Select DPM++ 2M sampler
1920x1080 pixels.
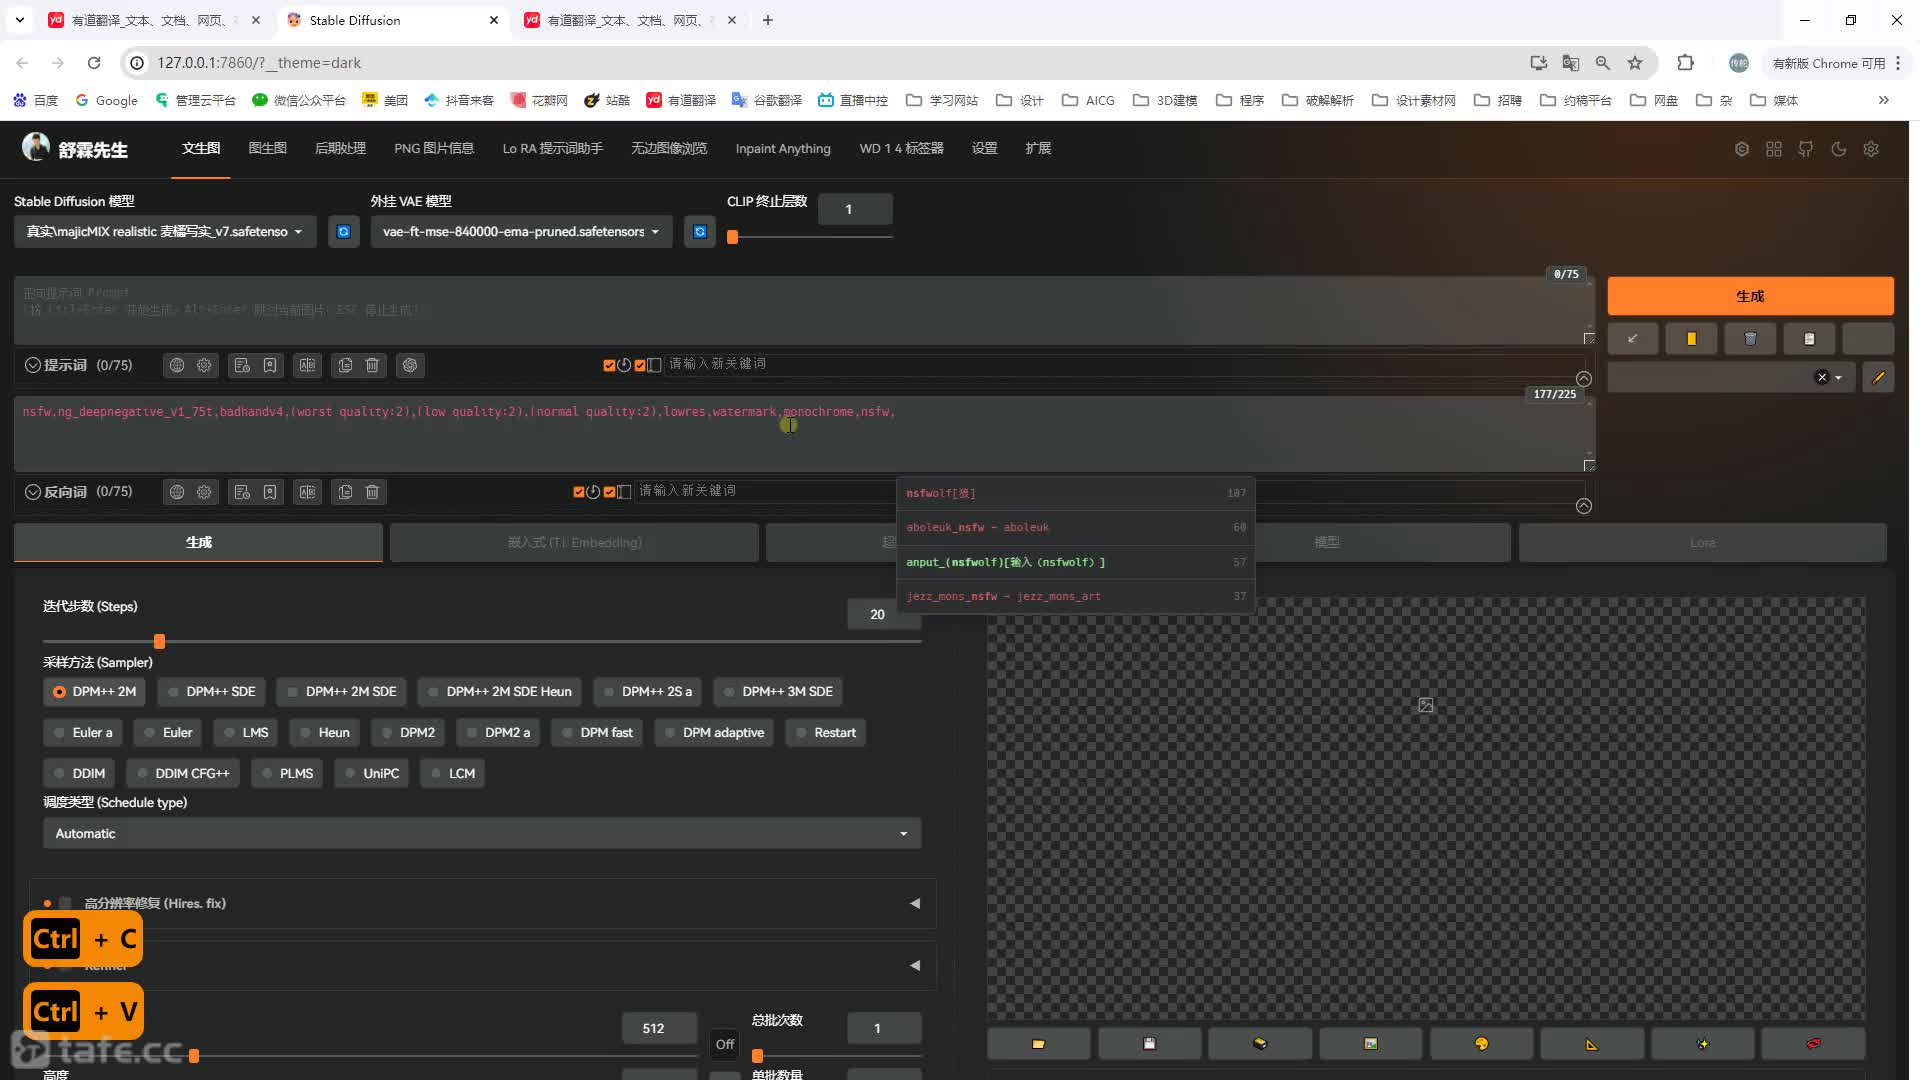(x=95, y=692)
